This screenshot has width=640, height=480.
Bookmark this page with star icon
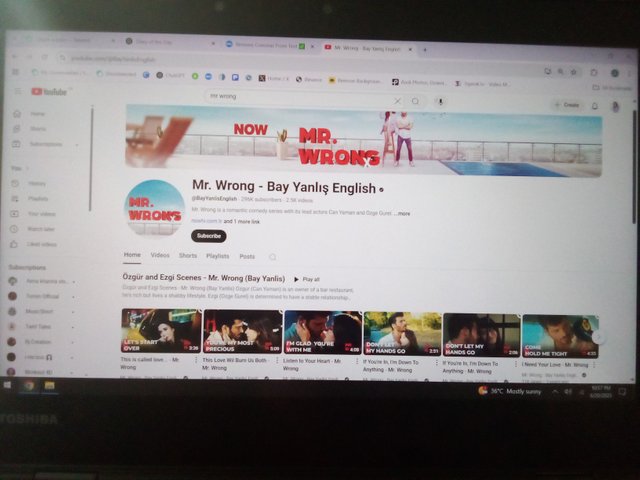click(573, 72)
